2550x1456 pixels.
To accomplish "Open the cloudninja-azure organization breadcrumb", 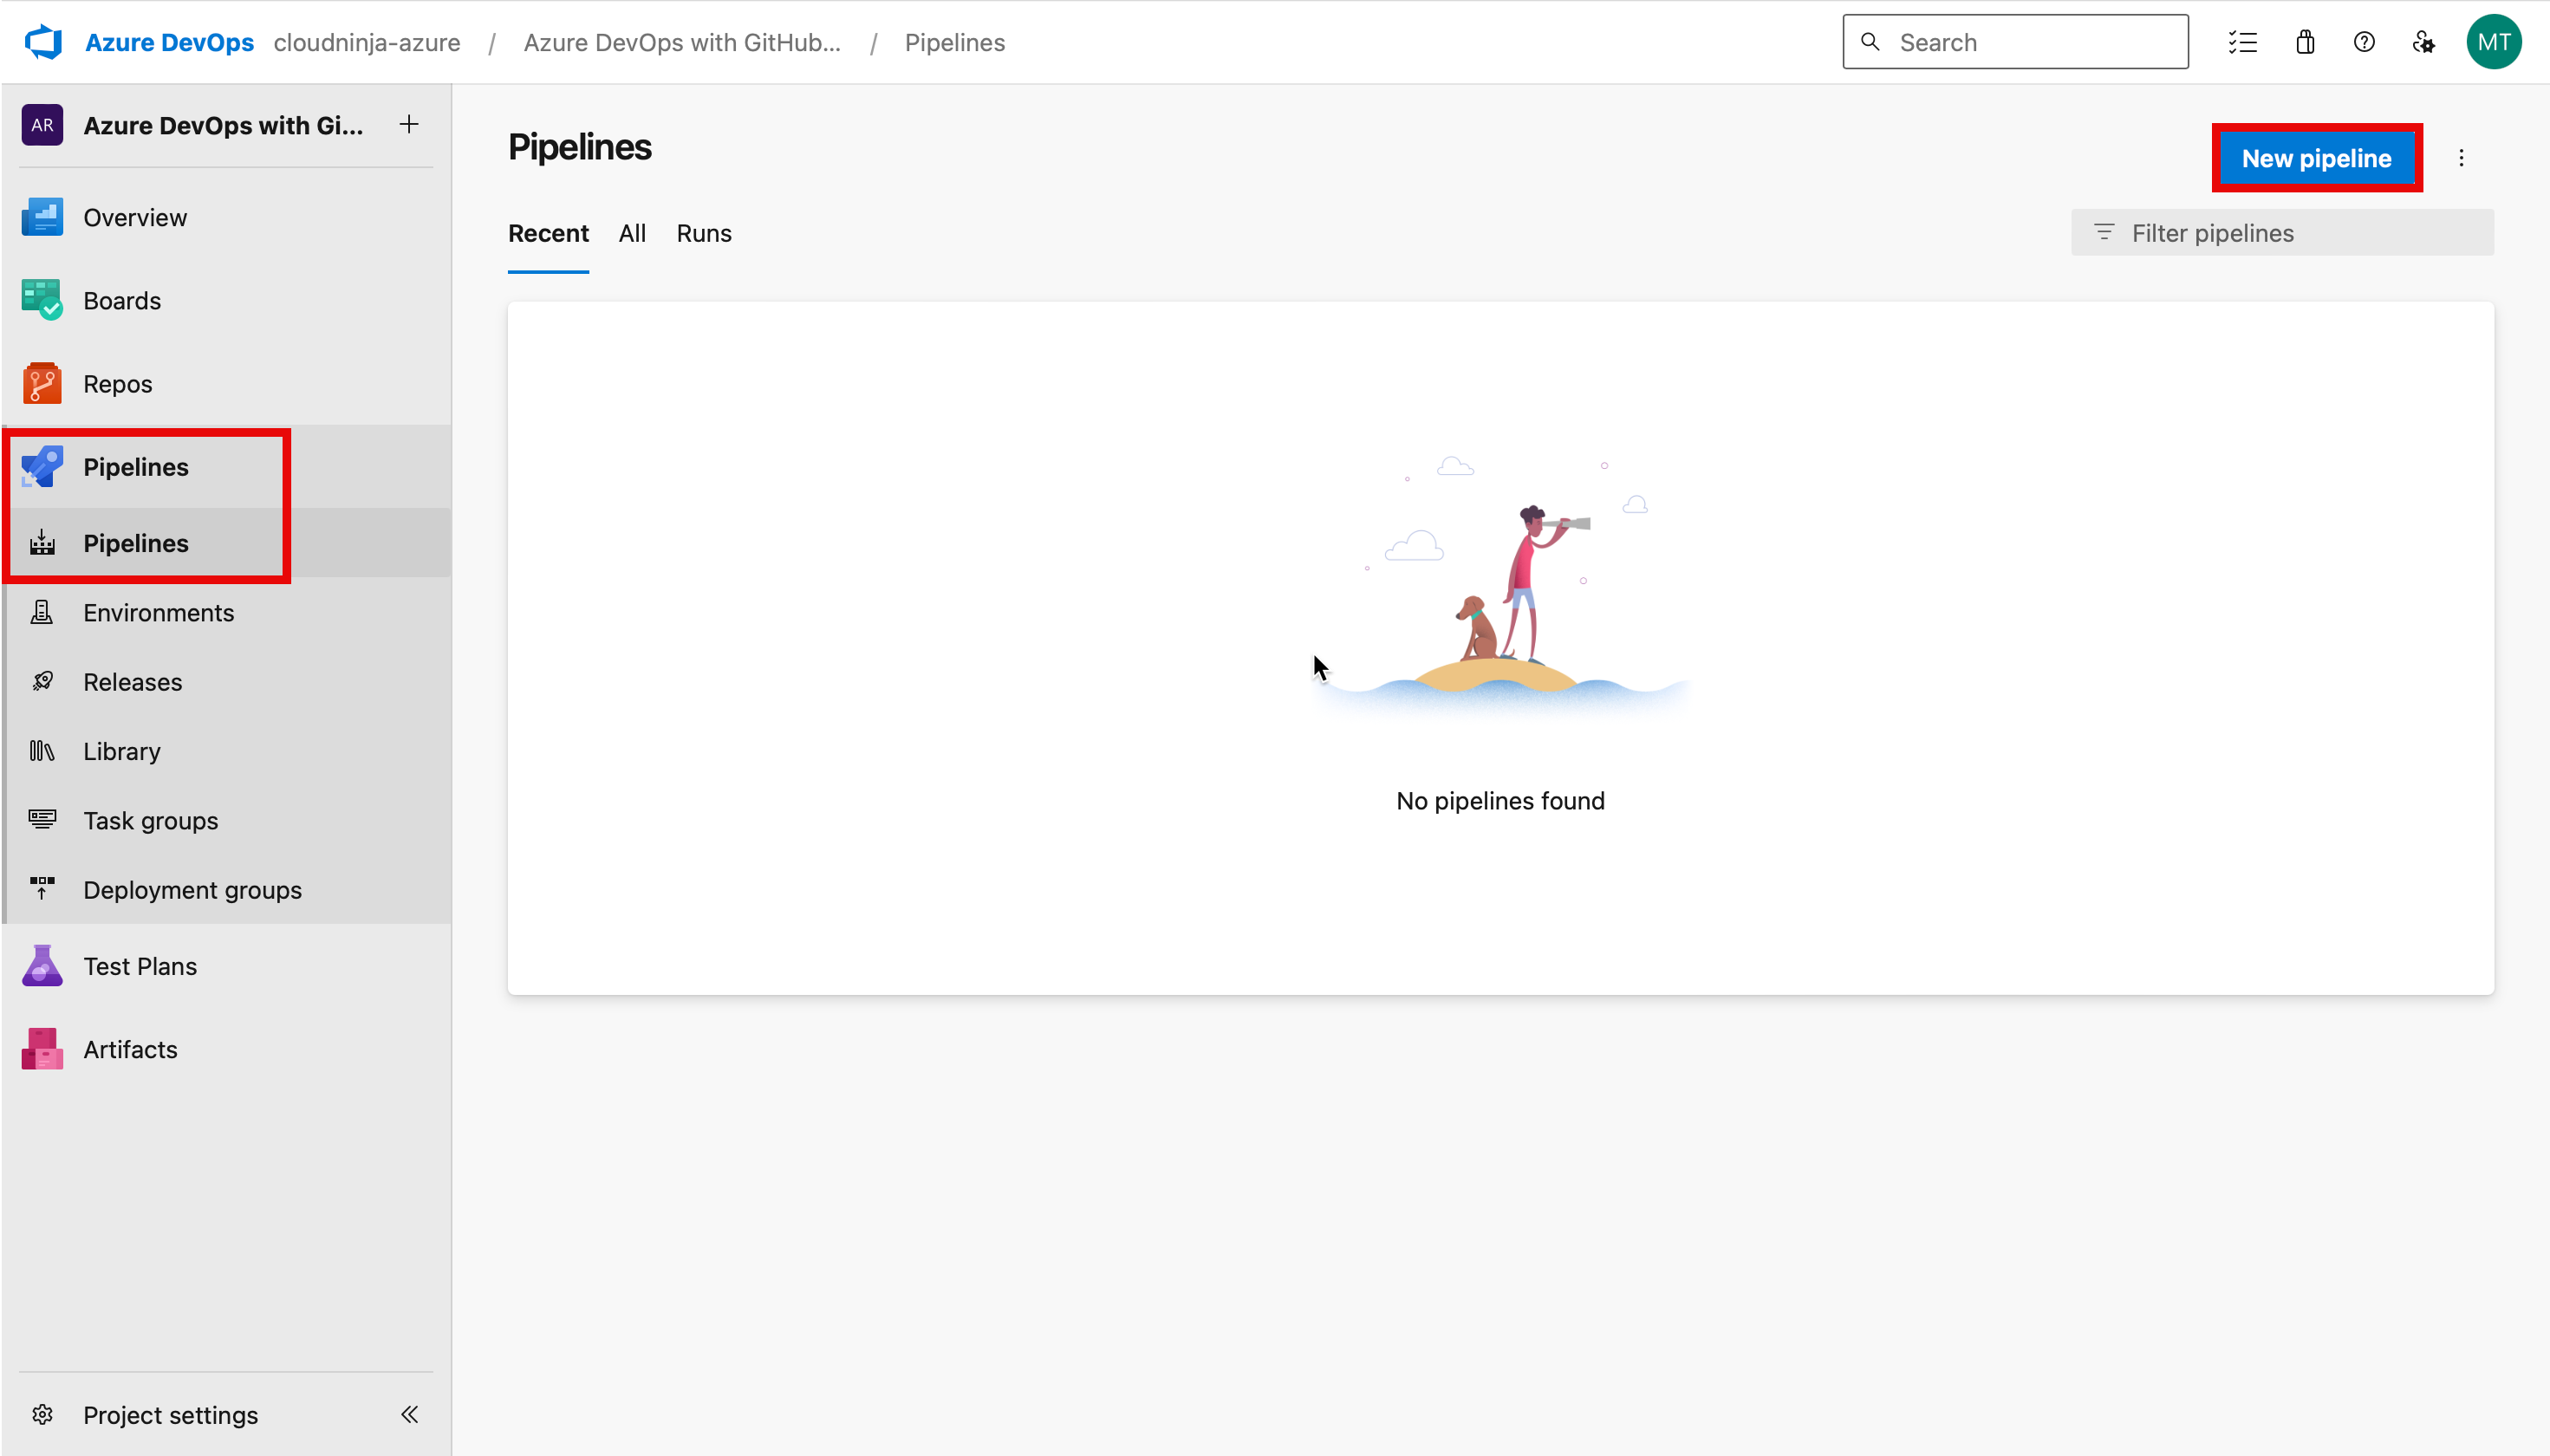I will click(366, 42).
